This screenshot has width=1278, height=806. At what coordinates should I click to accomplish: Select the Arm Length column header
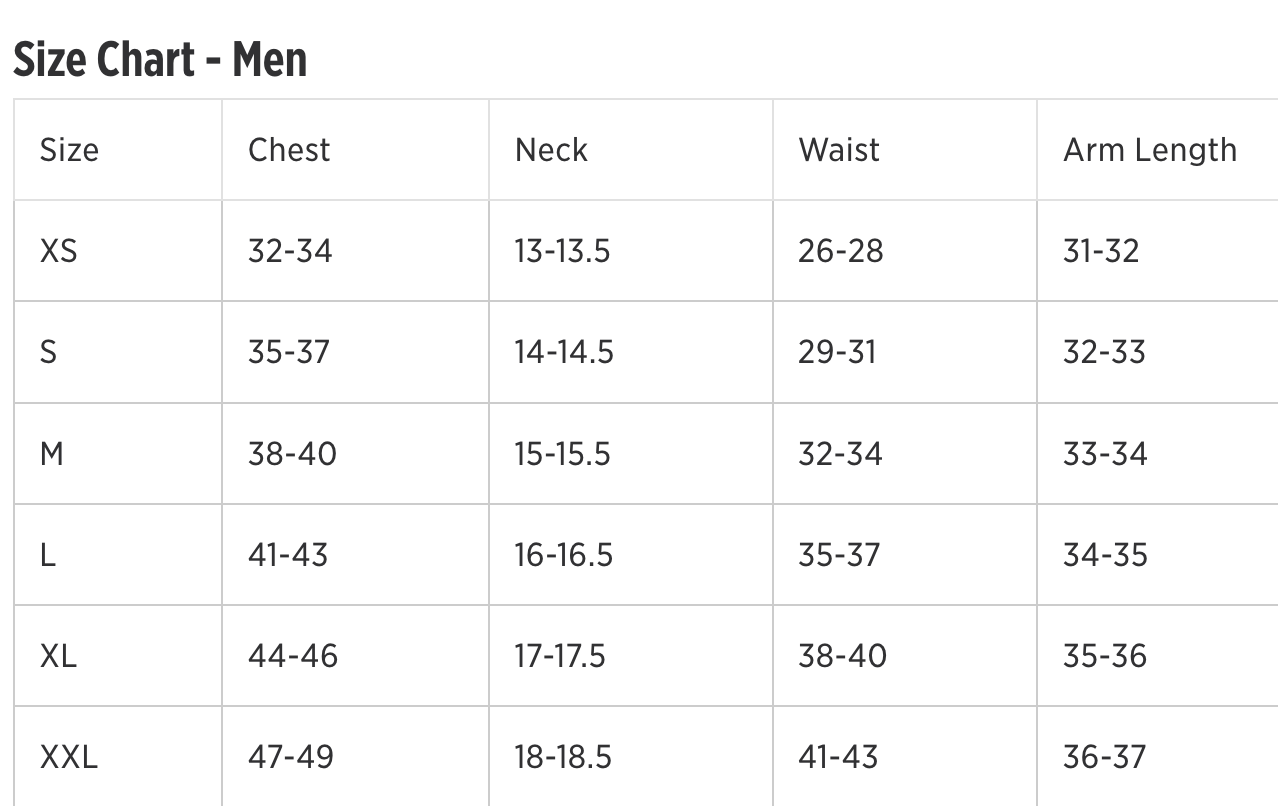(x=1150, y=150)
